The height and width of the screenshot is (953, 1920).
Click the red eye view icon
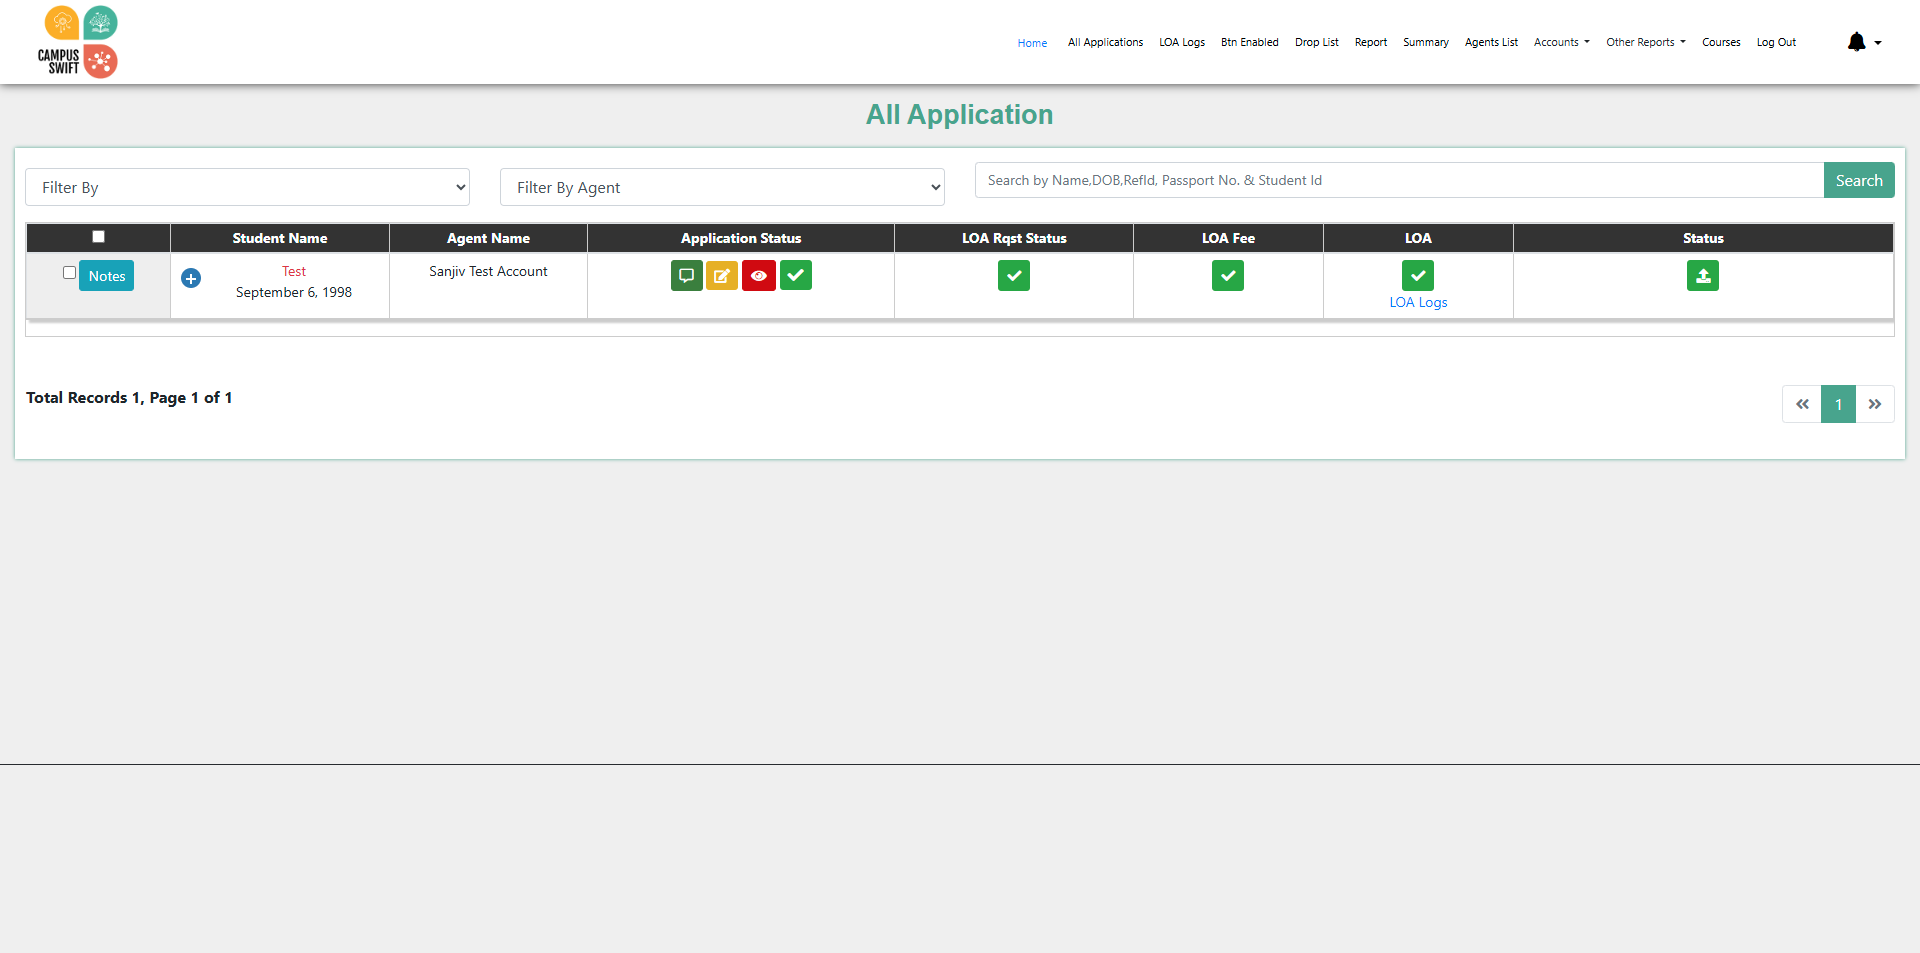[x=759, y=276]
